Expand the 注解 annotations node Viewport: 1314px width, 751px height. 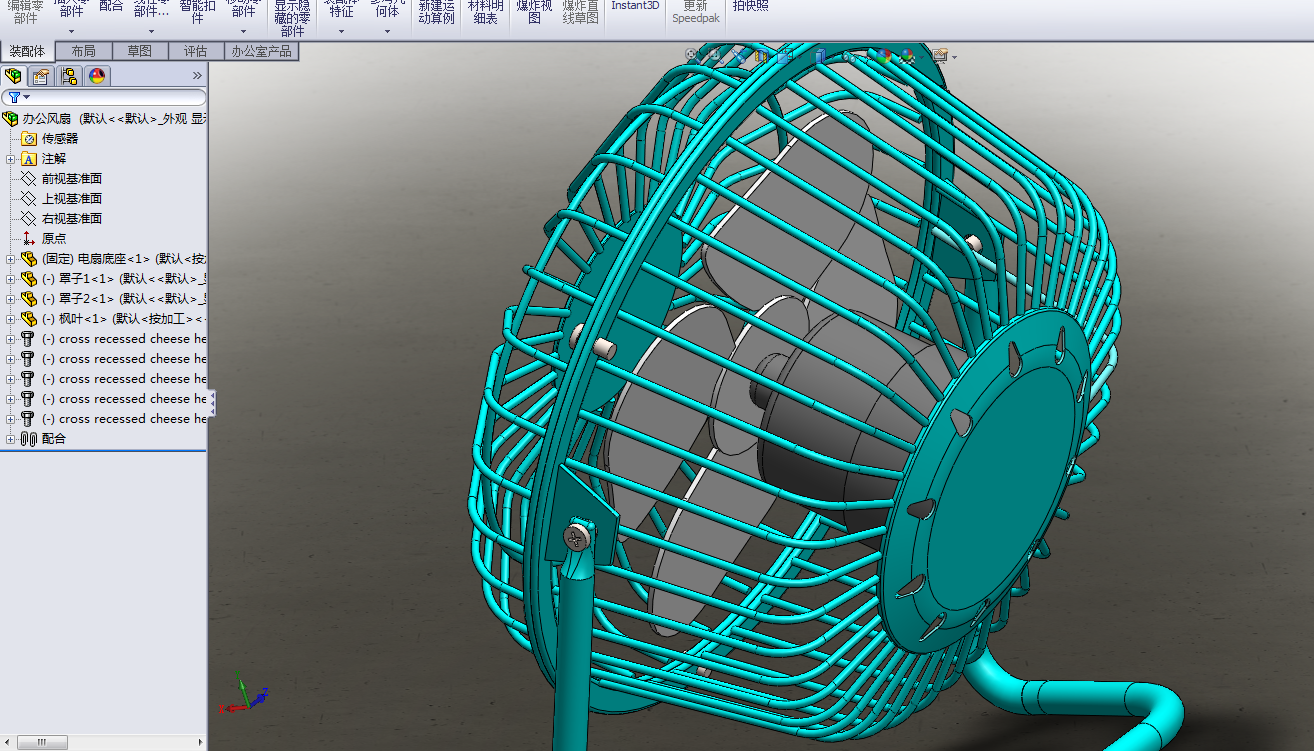pos(11,159)
